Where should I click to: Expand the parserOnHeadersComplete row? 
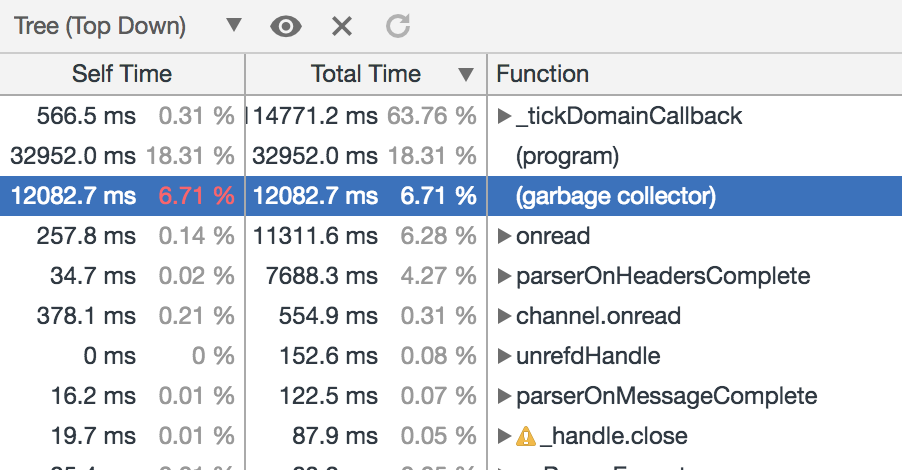click(x=504, y=276)
